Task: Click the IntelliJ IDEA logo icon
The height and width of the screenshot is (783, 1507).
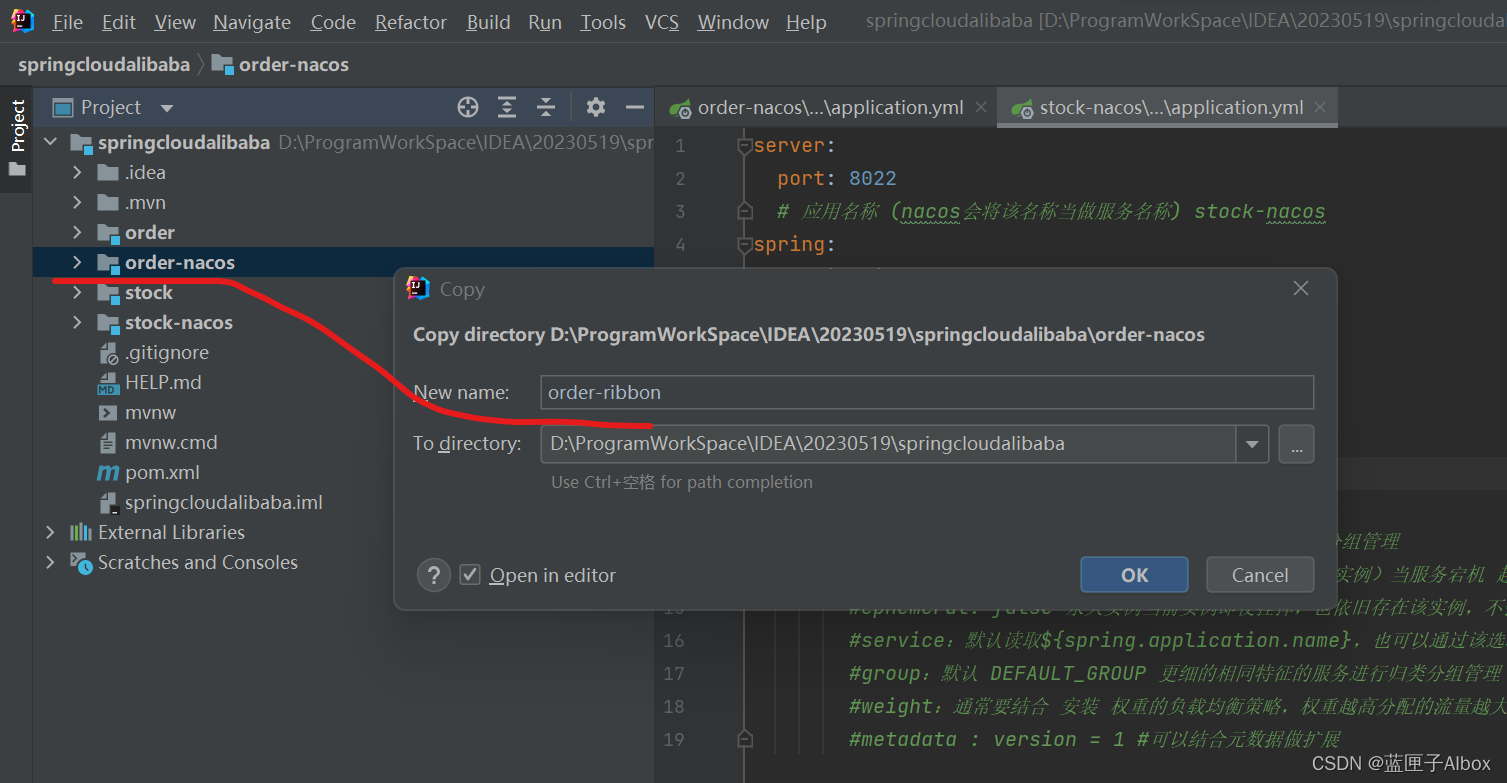Action: [x=22, y=21]
